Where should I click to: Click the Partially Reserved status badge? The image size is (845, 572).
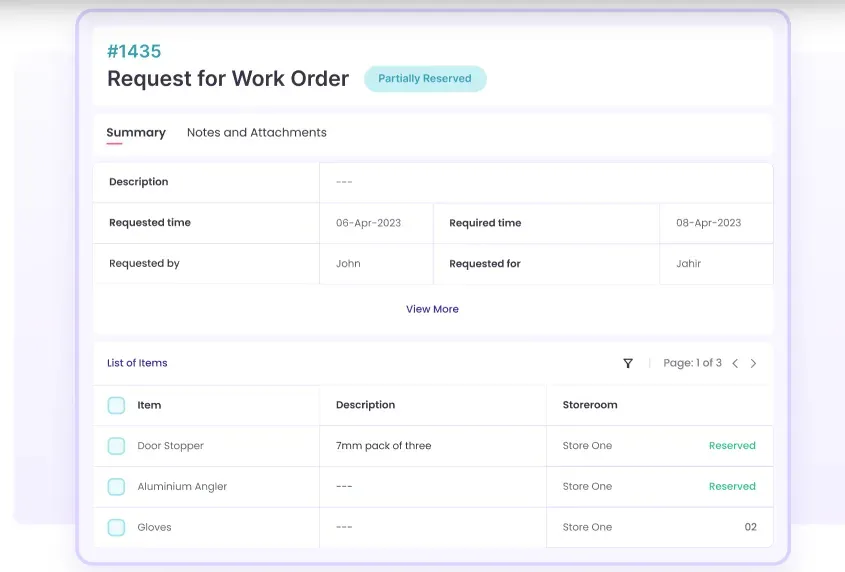point(425,79)
